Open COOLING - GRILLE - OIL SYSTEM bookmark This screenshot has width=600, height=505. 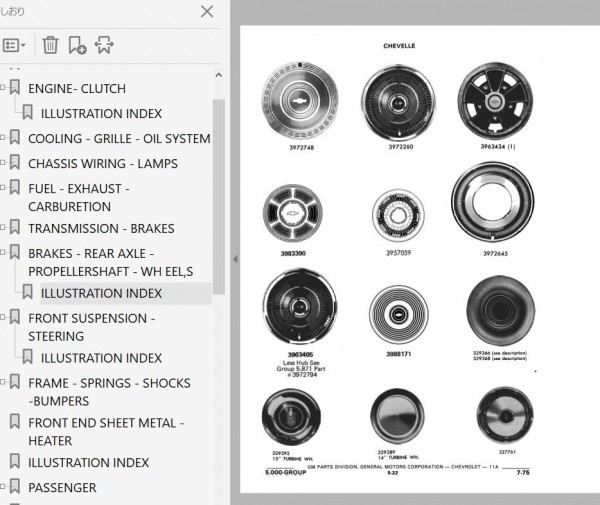pos(119,138)
